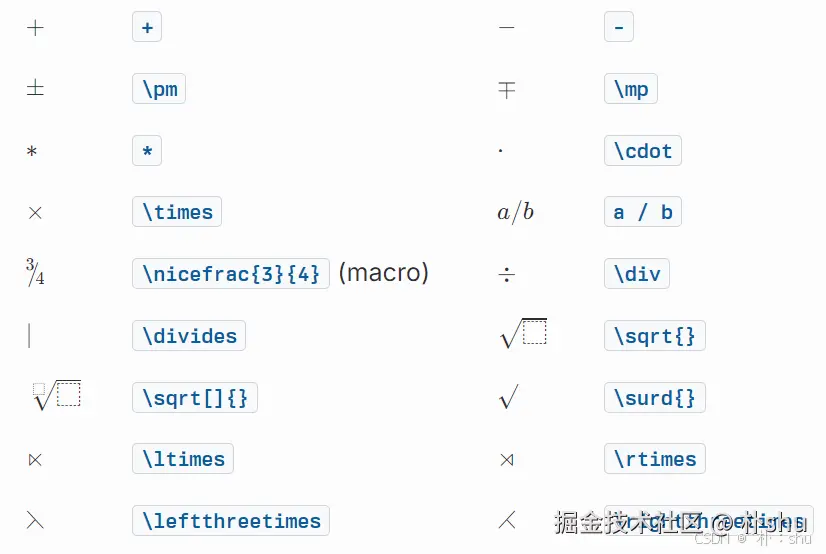Select the square root with placeholder symbol

point(524,333)
